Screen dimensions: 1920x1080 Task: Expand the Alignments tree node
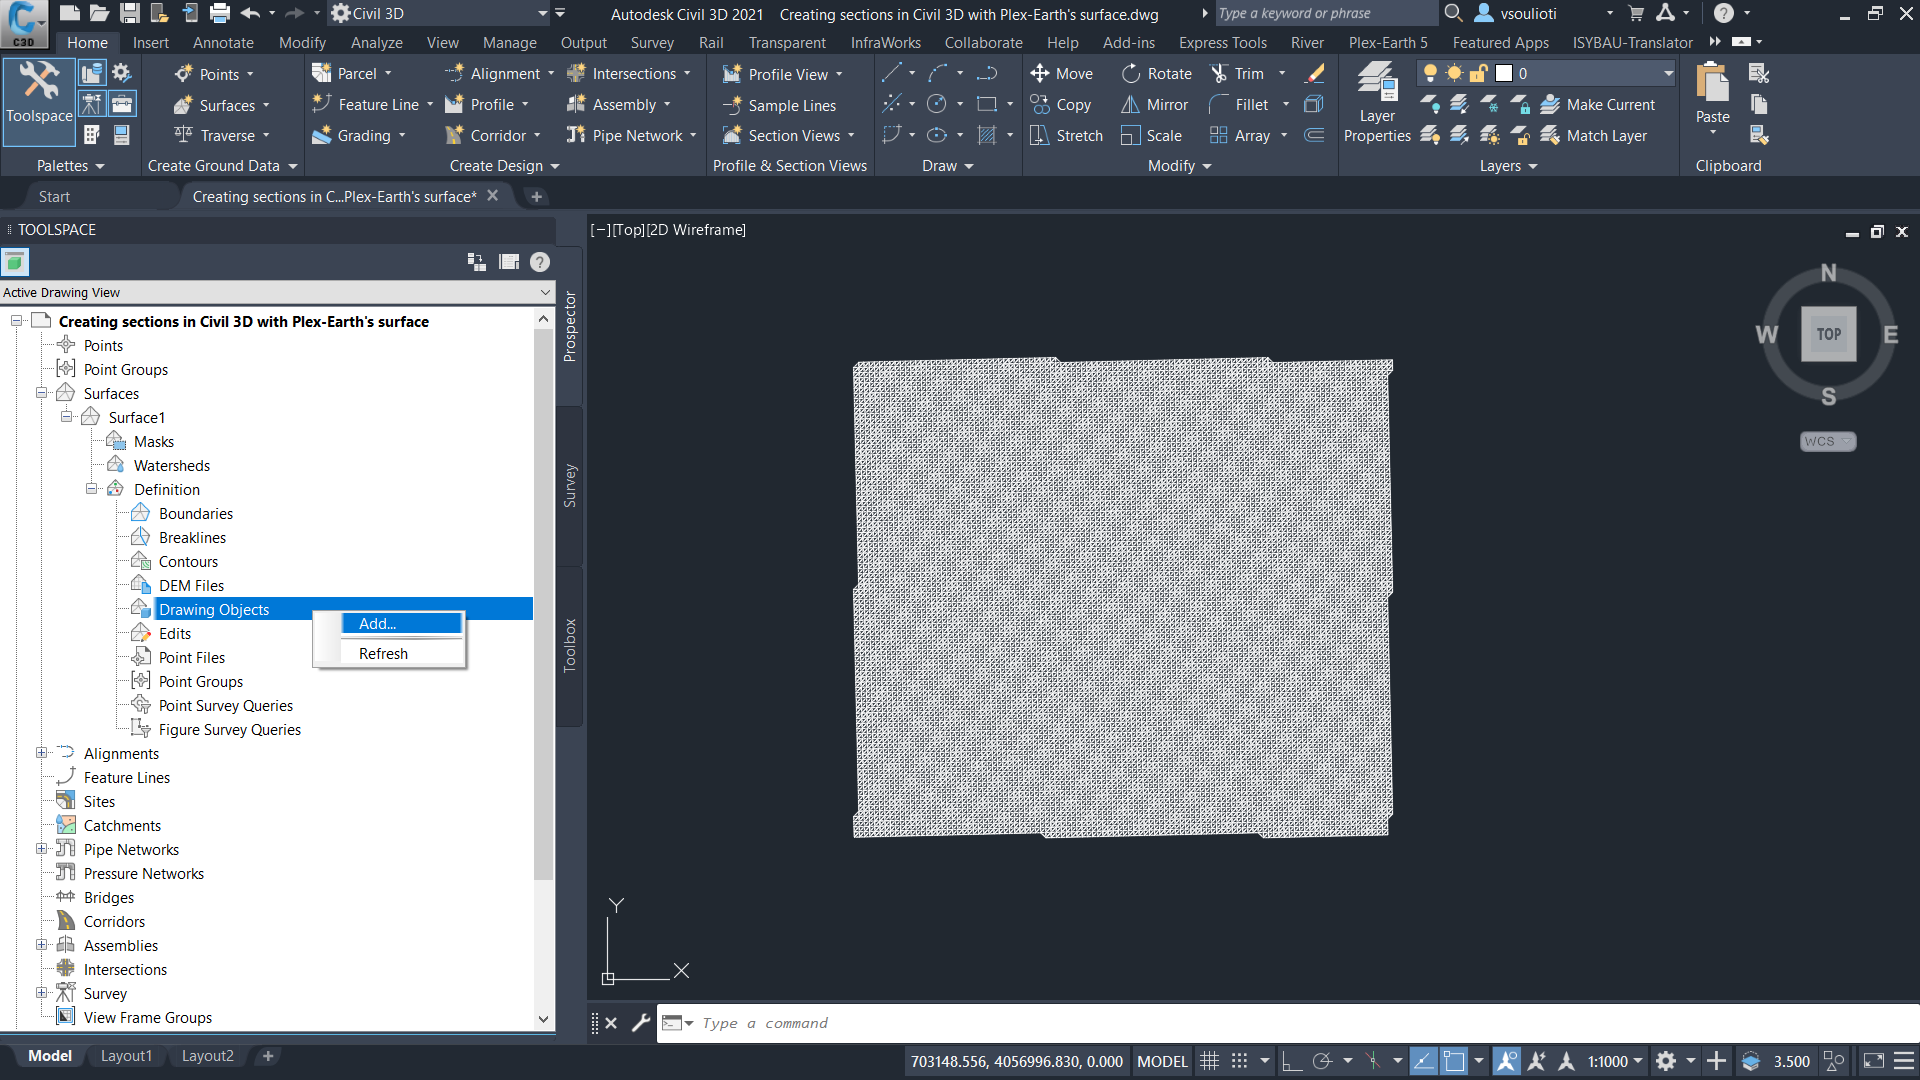pos(42,753)
